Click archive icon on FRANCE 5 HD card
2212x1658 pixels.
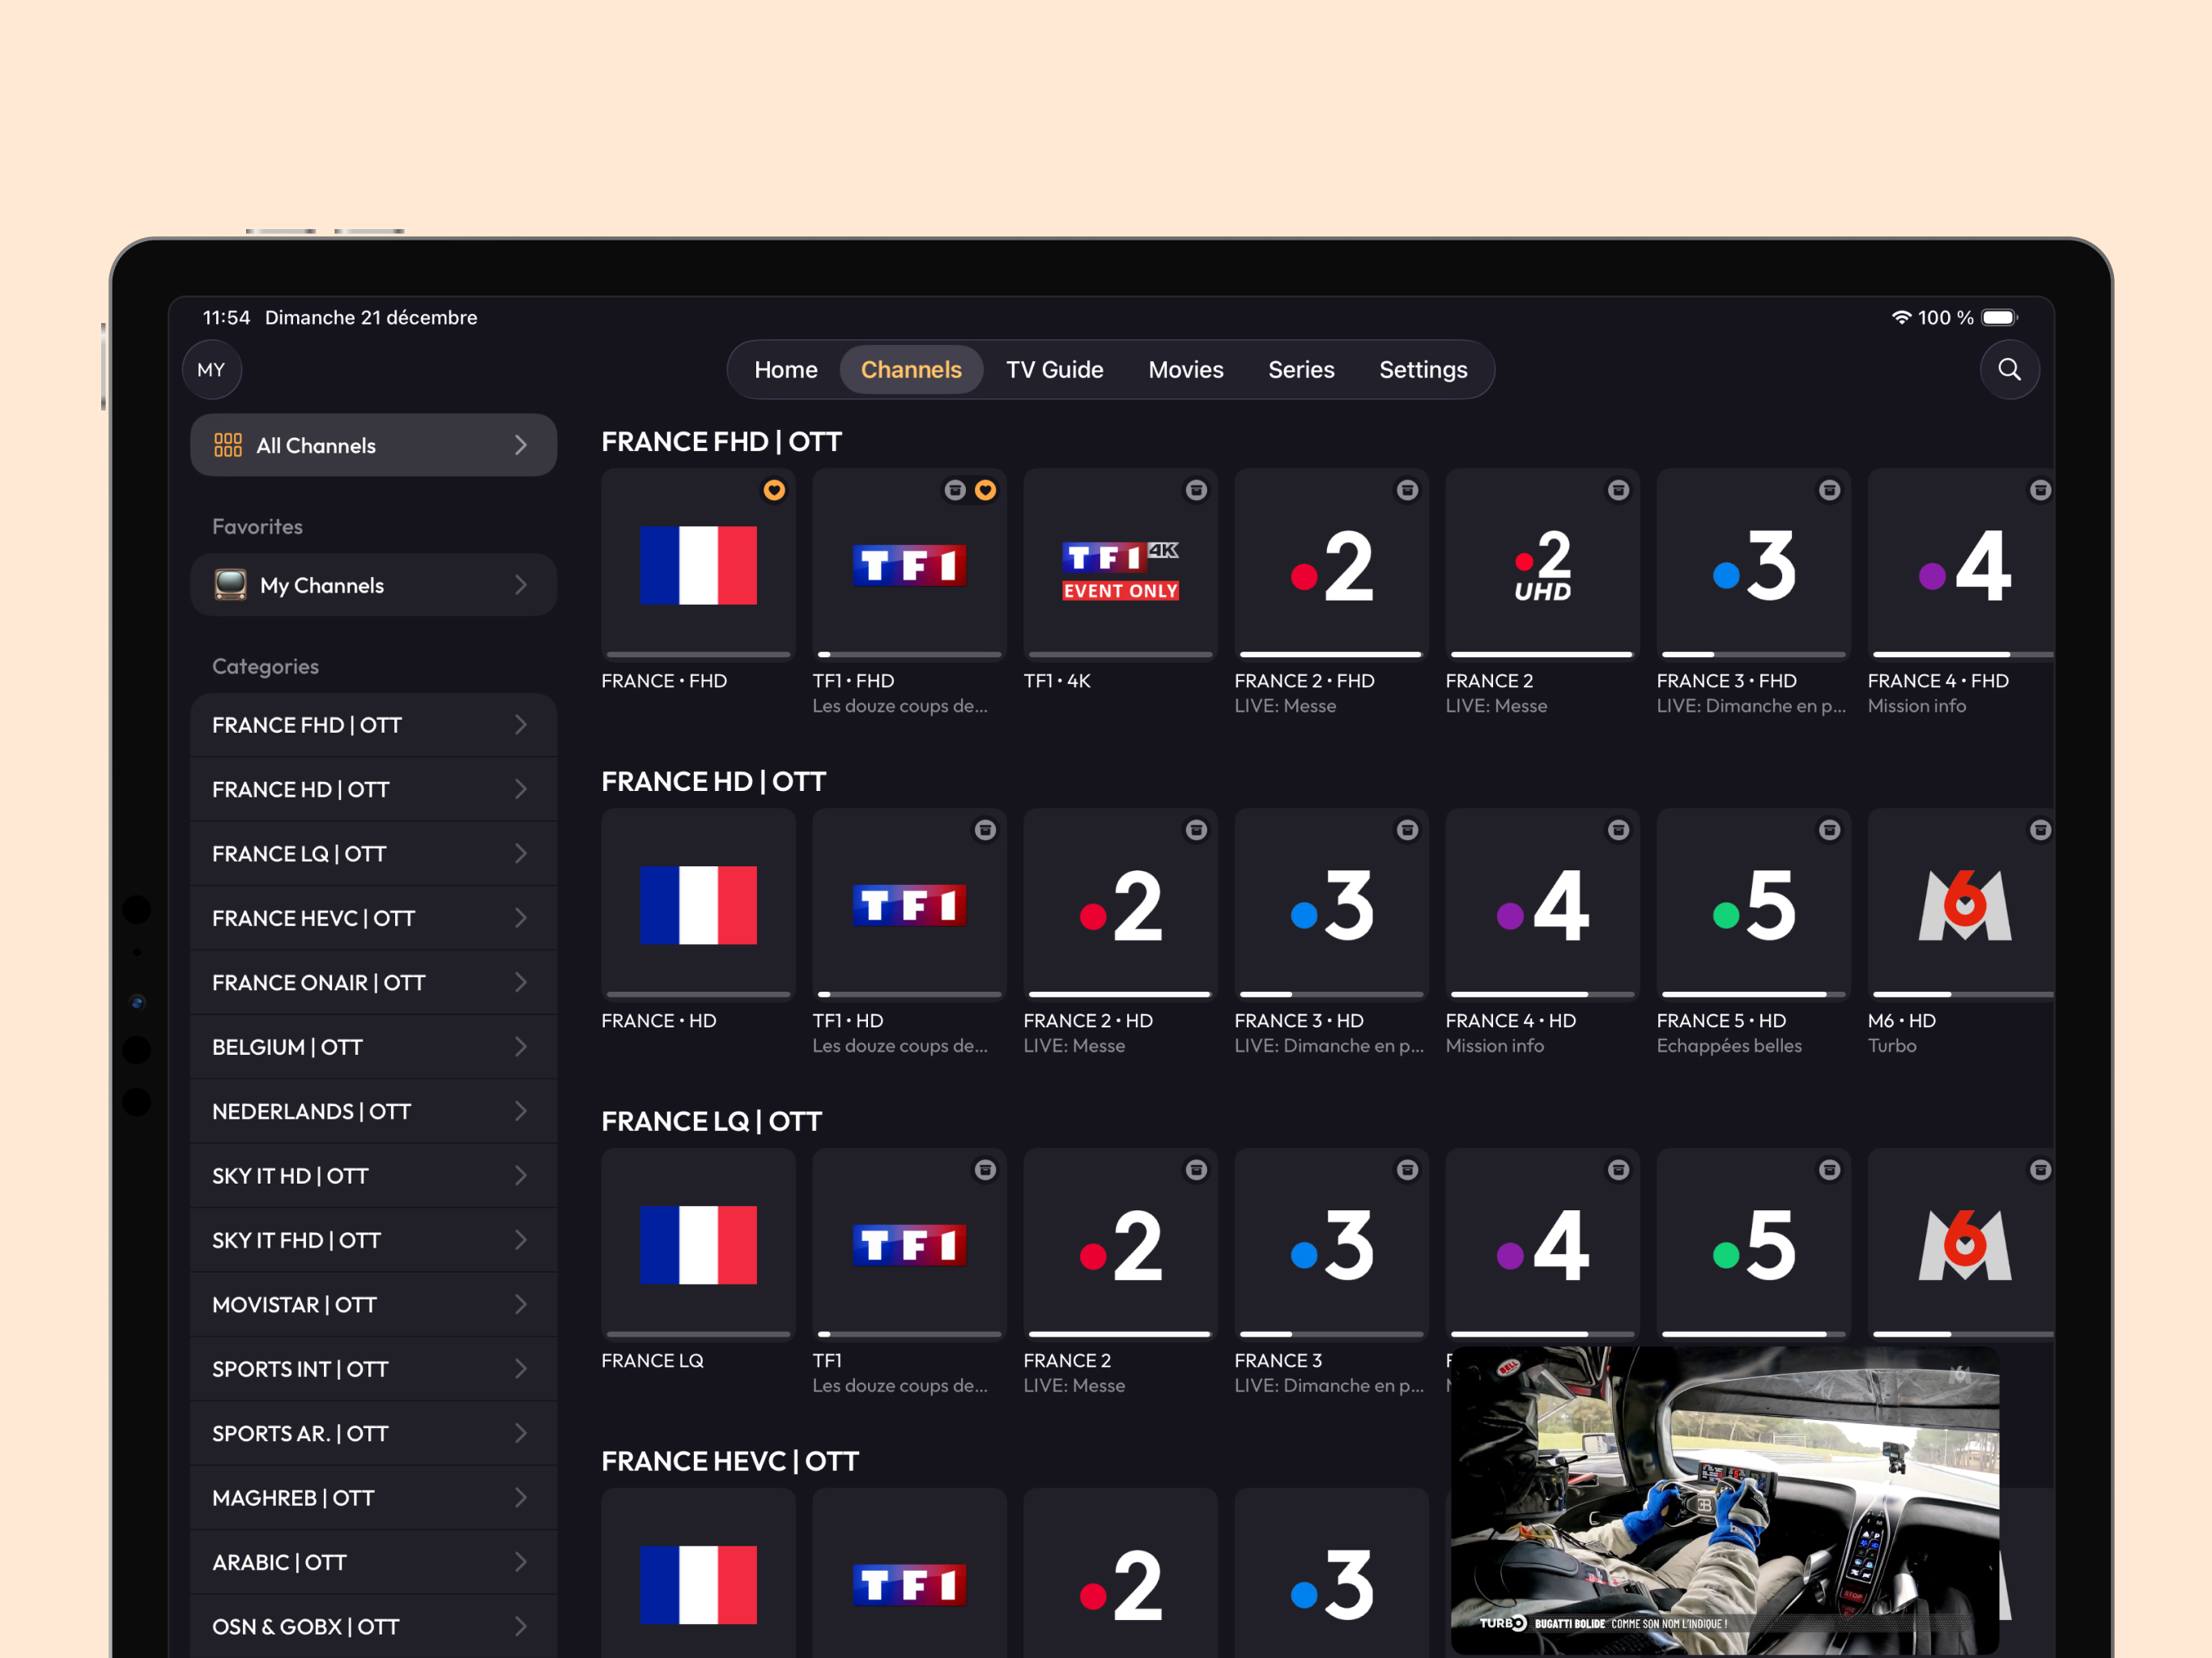click(1829, 830)
